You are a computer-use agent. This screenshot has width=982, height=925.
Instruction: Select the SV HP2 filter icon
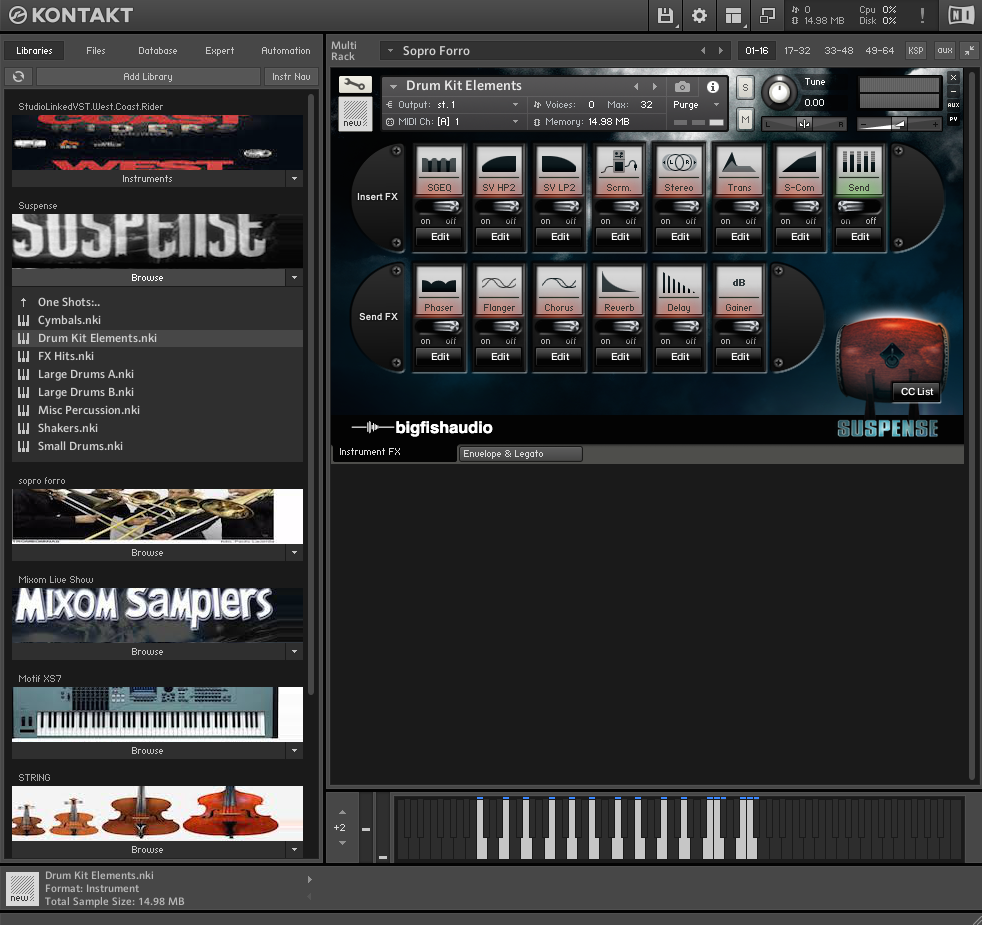[x=499, y=170]
